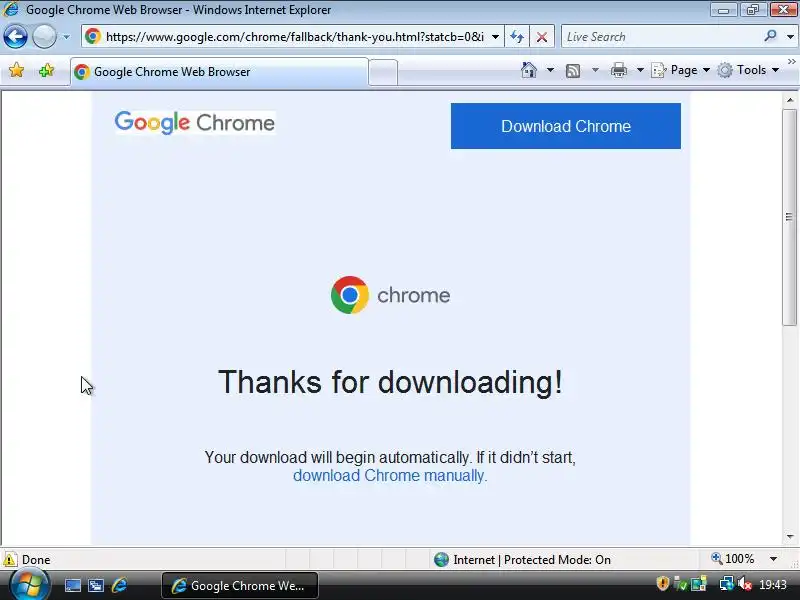Image resolution: width=800 pixels, height=600 pixels.
Task: Click the Live Search magnifier icon
Action: click(770, 36)
